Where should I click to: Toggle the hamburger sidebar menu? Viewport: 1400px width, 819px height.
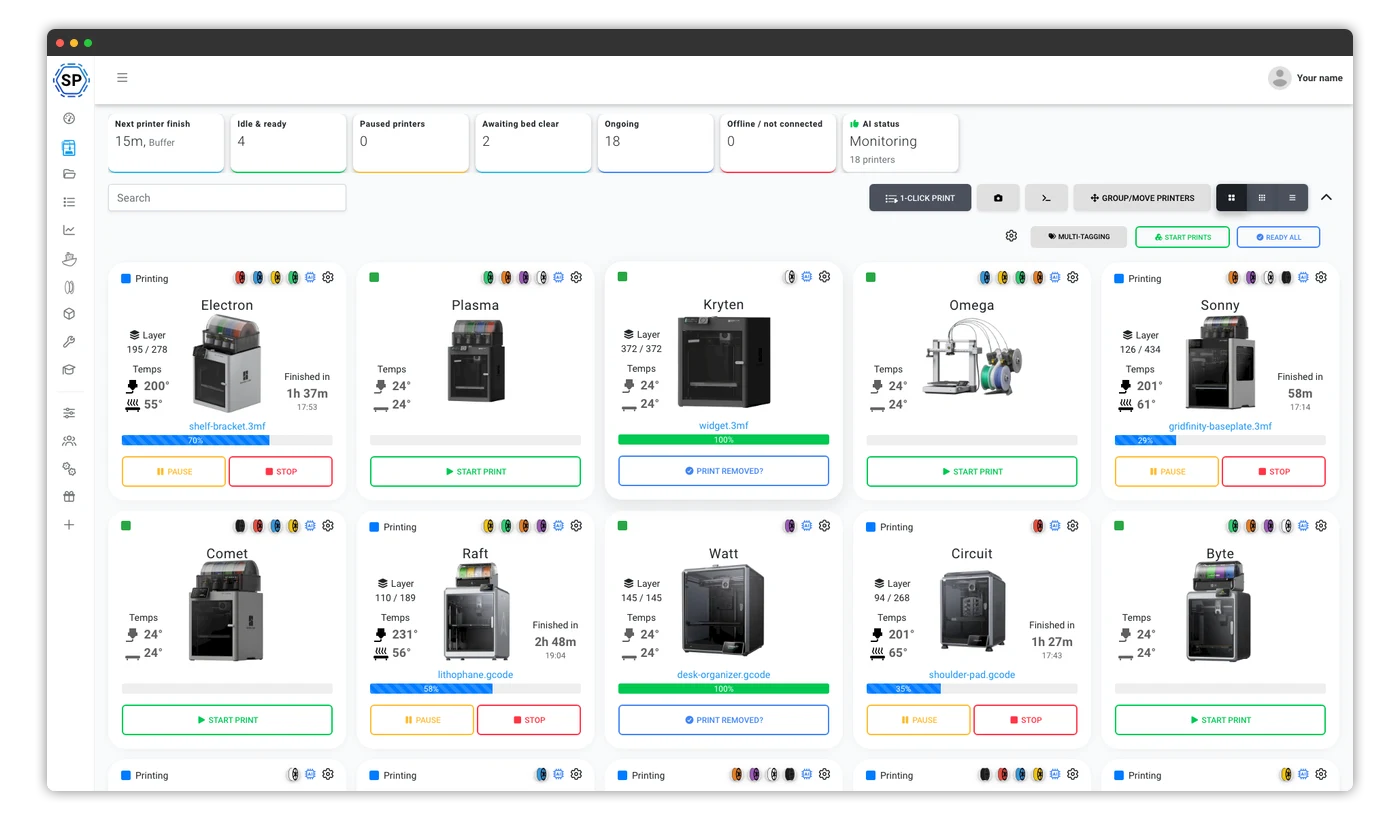tap(122, 77)
